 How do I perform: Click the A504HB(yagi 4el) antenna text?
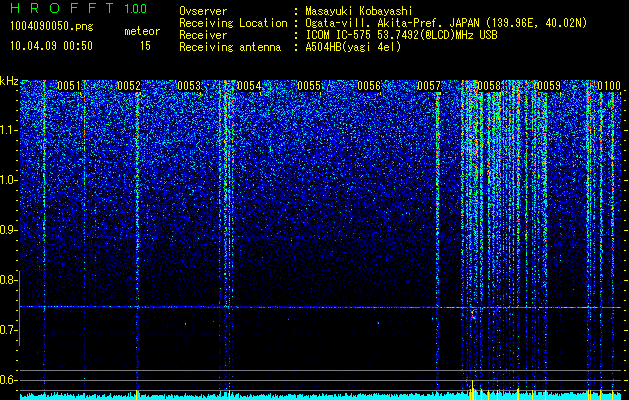[x=353, y=47]
